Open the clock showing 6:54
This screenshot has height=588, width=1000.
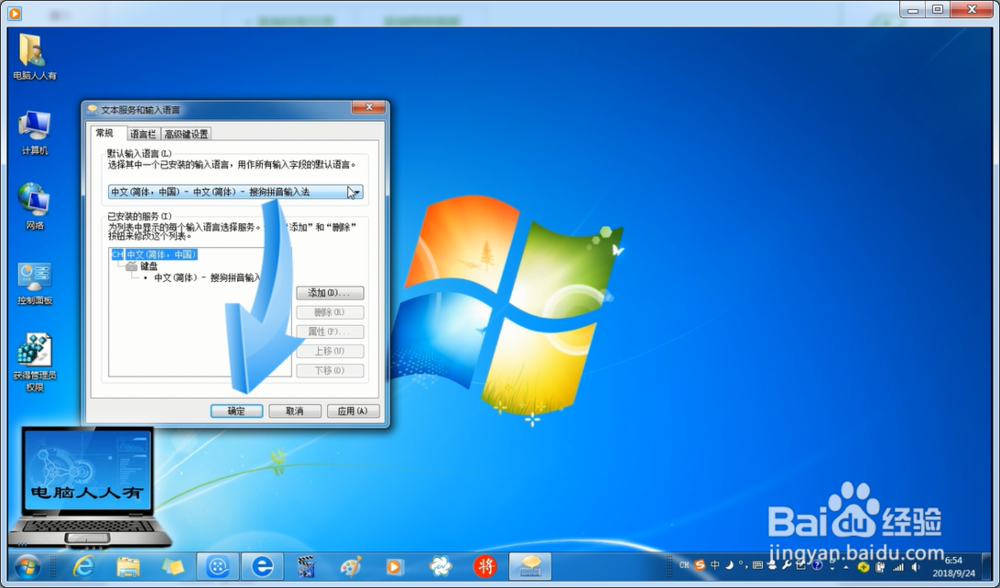click(953, 566)
